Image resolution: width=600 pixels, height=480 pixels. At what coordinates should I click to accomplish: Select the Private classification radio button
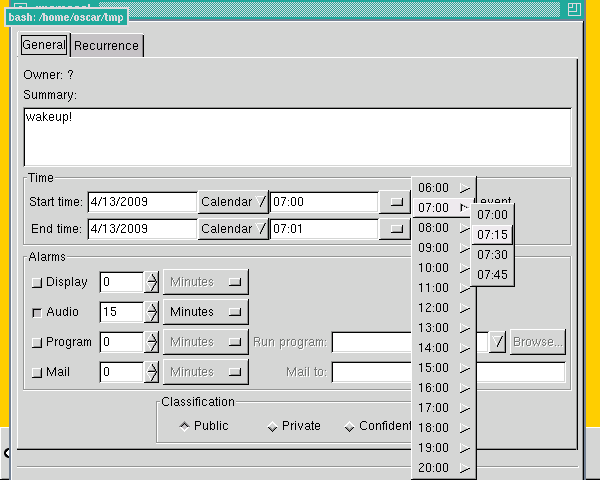272,427
